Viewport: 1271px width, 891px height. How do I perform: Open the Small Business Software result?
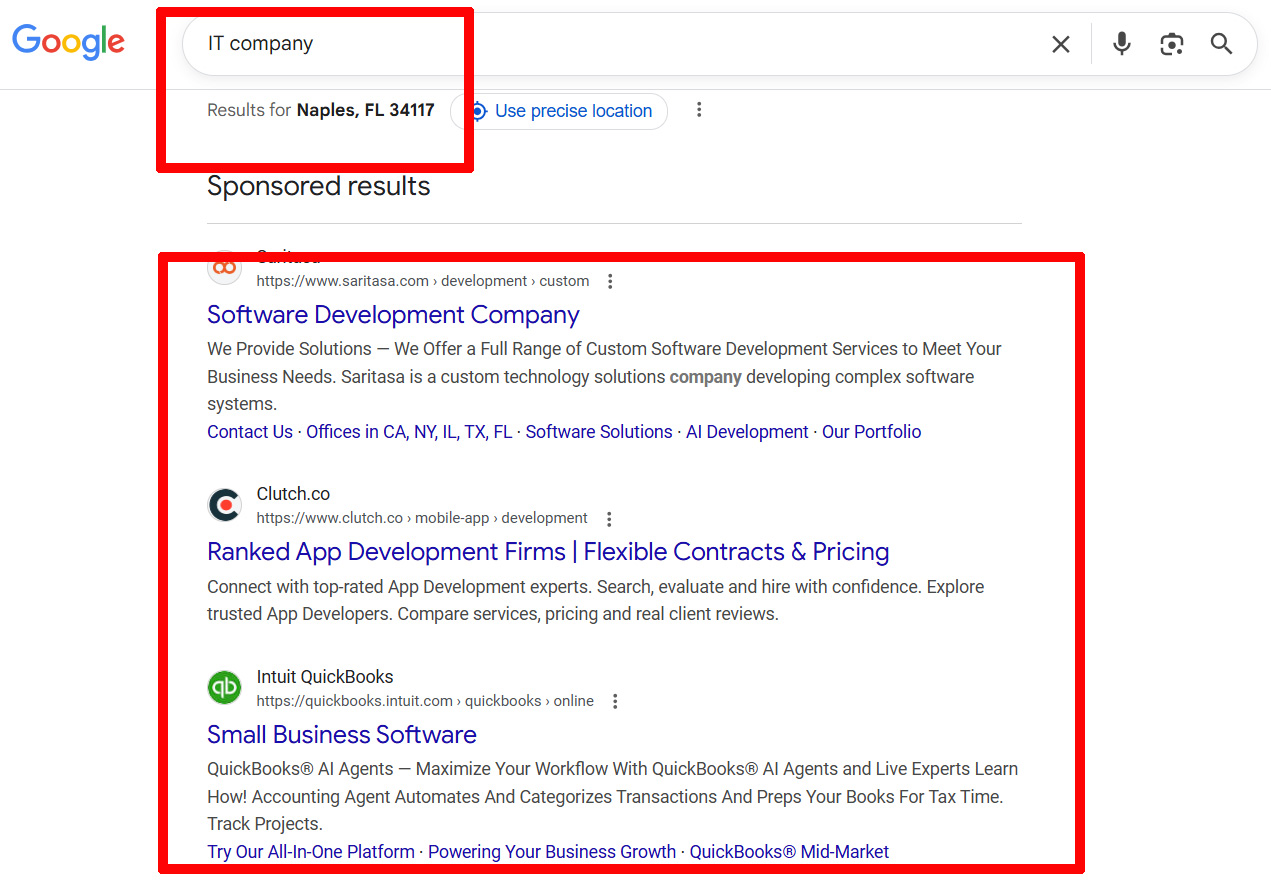tap(341, 734)
